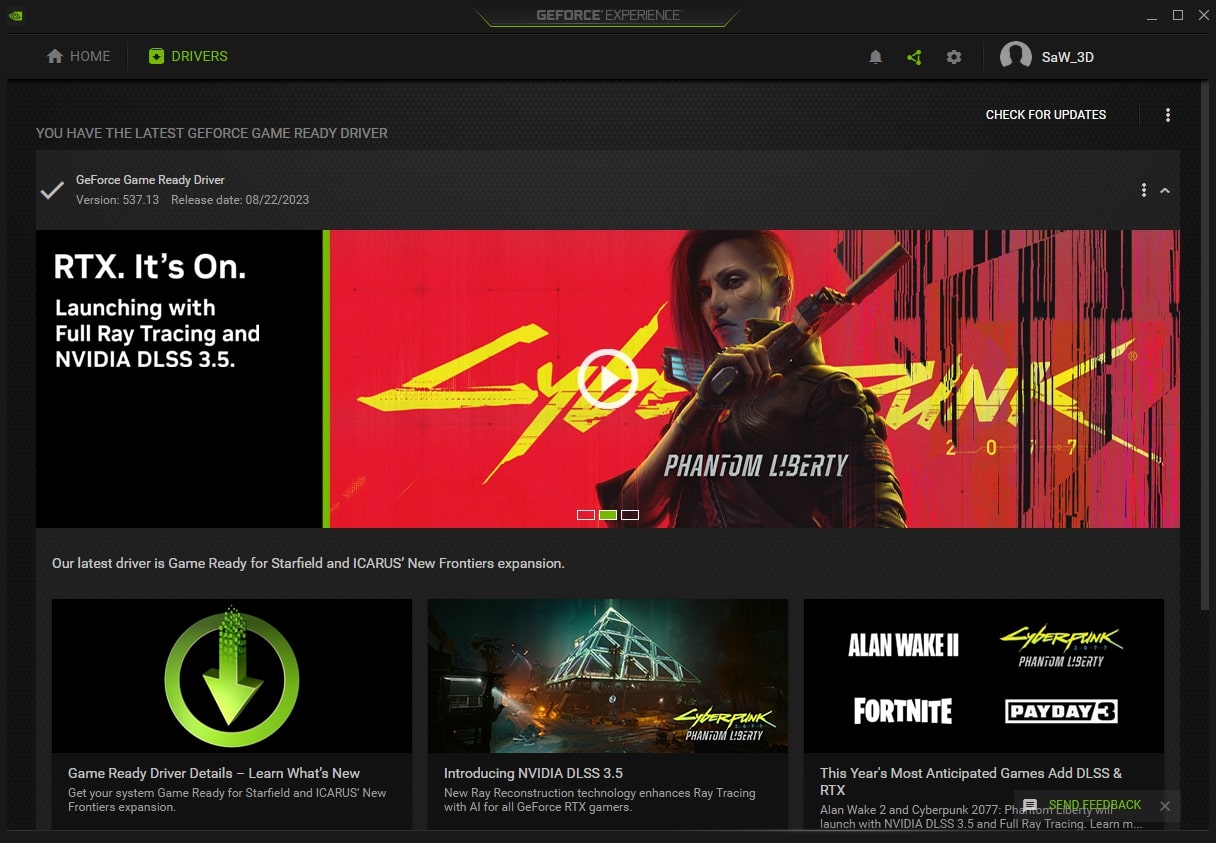Collapse the GeForce Game Ready Driver panel
Screen dimensions: 1216x843
pos(1165,190)
